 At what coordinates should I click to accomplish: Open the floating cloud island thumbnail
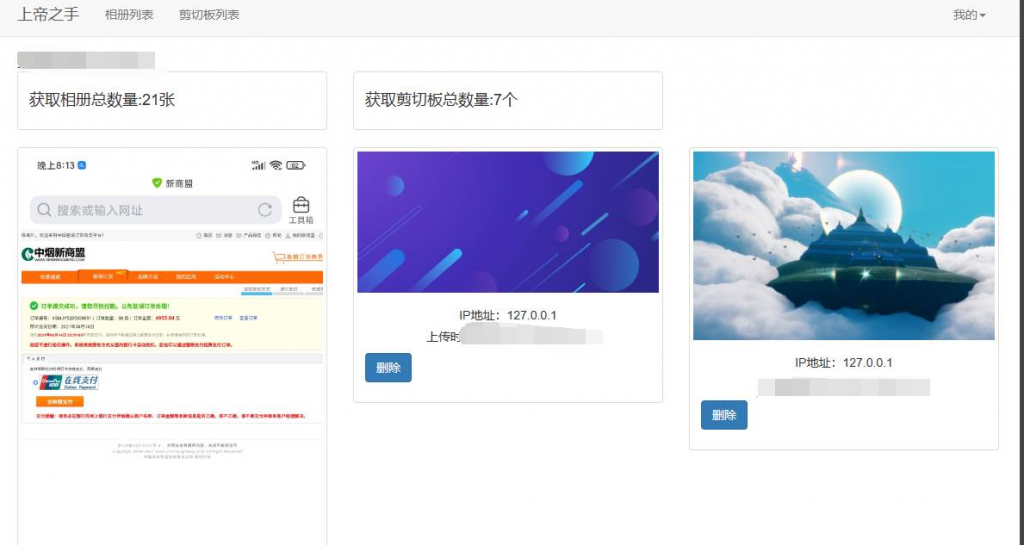click(x=844, y=245)
